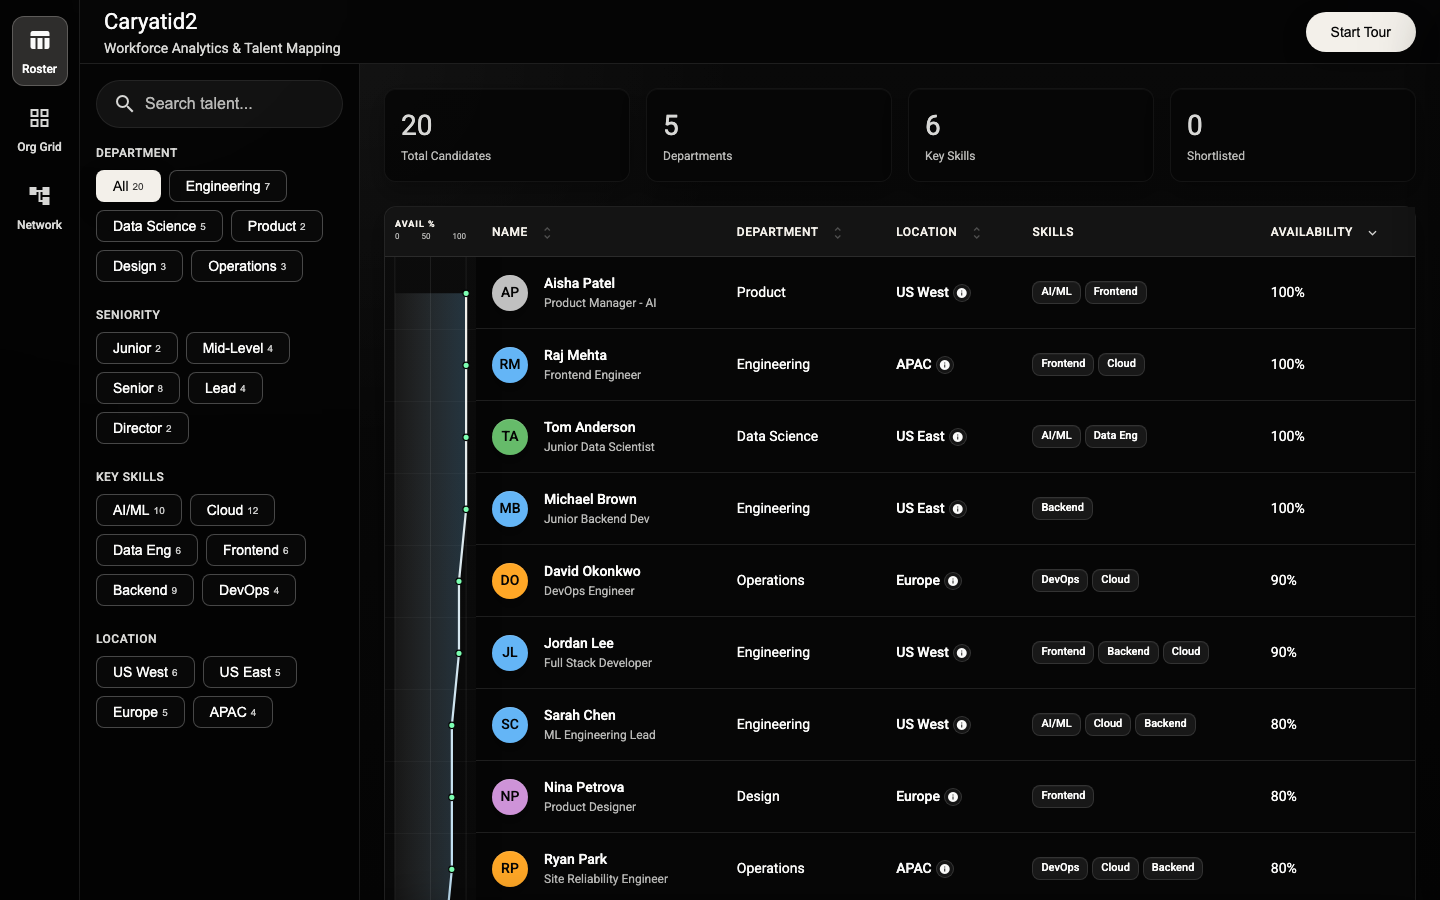
Task: Filter by Operations department
Action: pyautogui.click(x=247, y=266)
